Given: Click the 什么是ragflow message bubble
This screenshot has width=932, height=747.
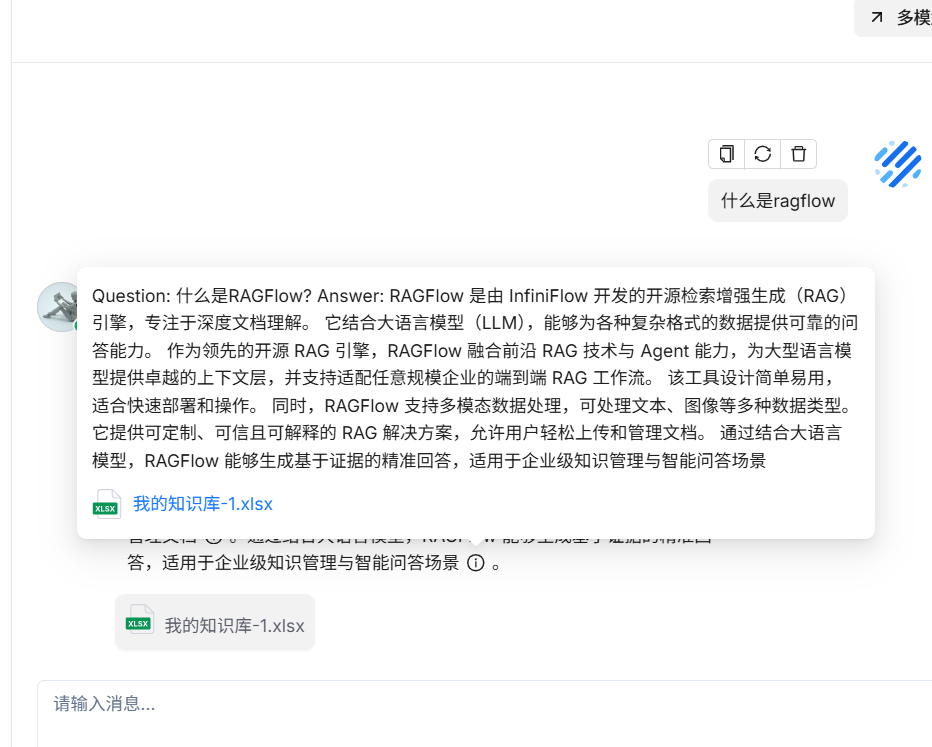Looking at the screenshot, I should [777, 201].
